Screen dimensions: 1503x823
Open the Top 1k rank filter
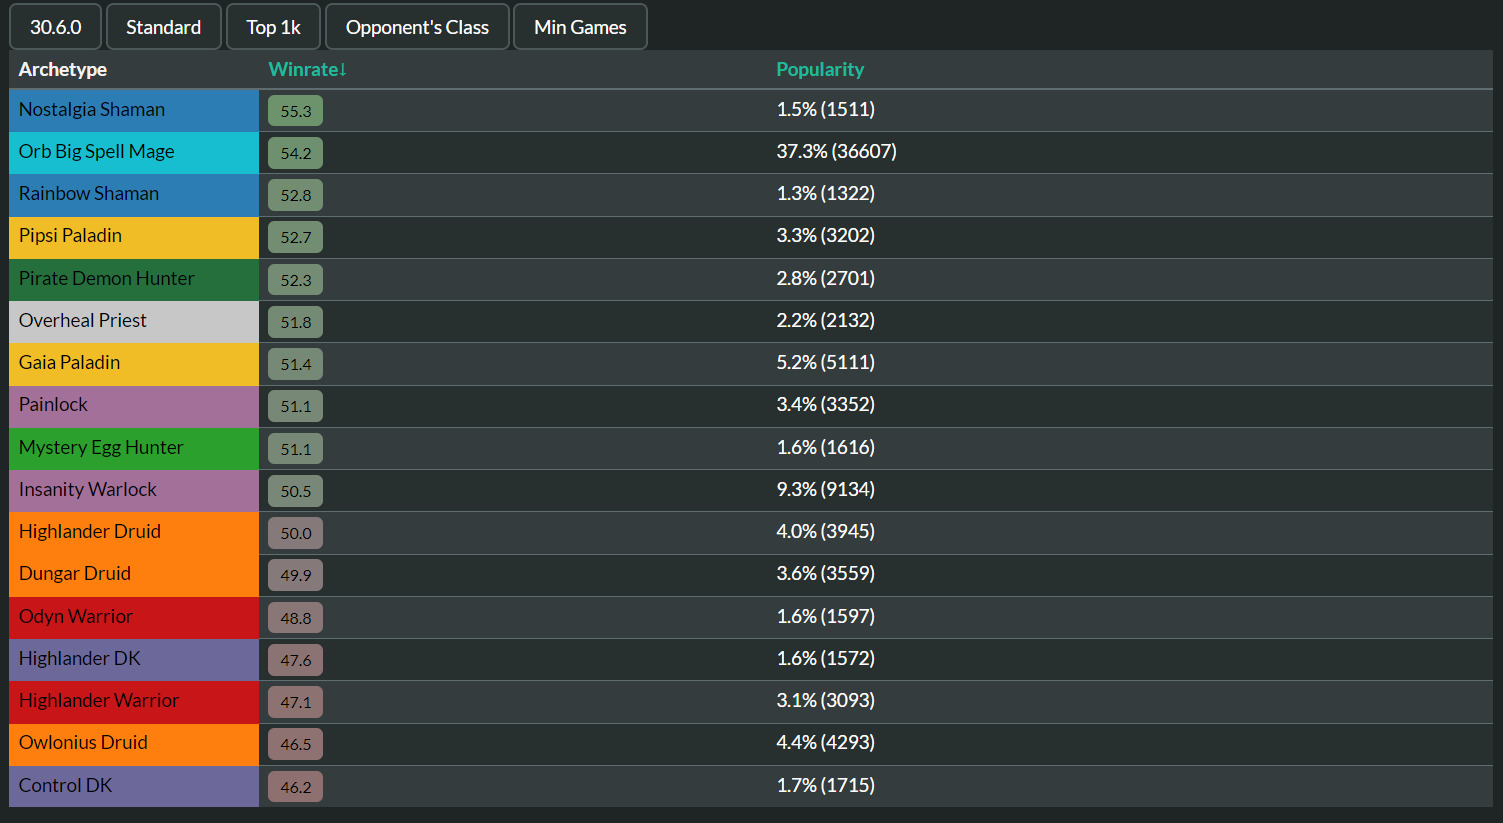point(273,27)
